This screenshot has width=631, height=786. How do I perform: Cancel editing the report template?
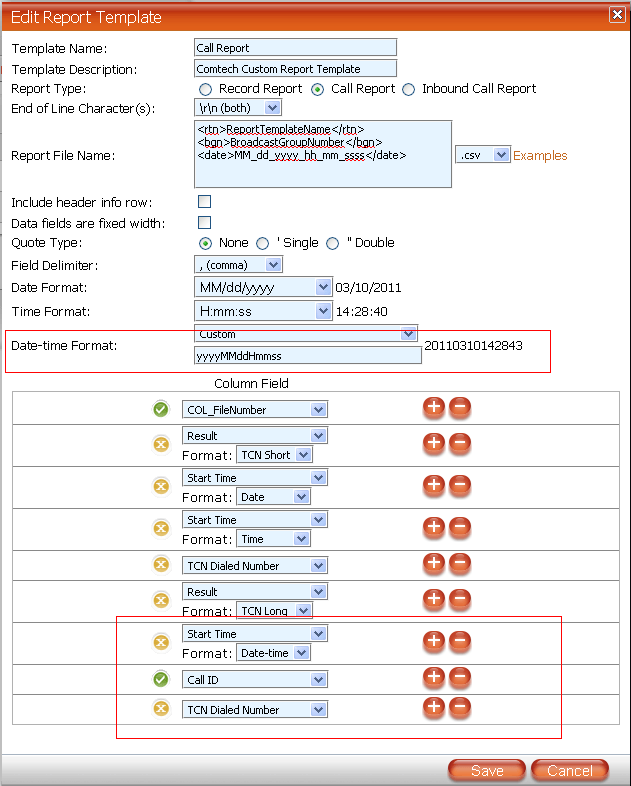coord(570,770)
